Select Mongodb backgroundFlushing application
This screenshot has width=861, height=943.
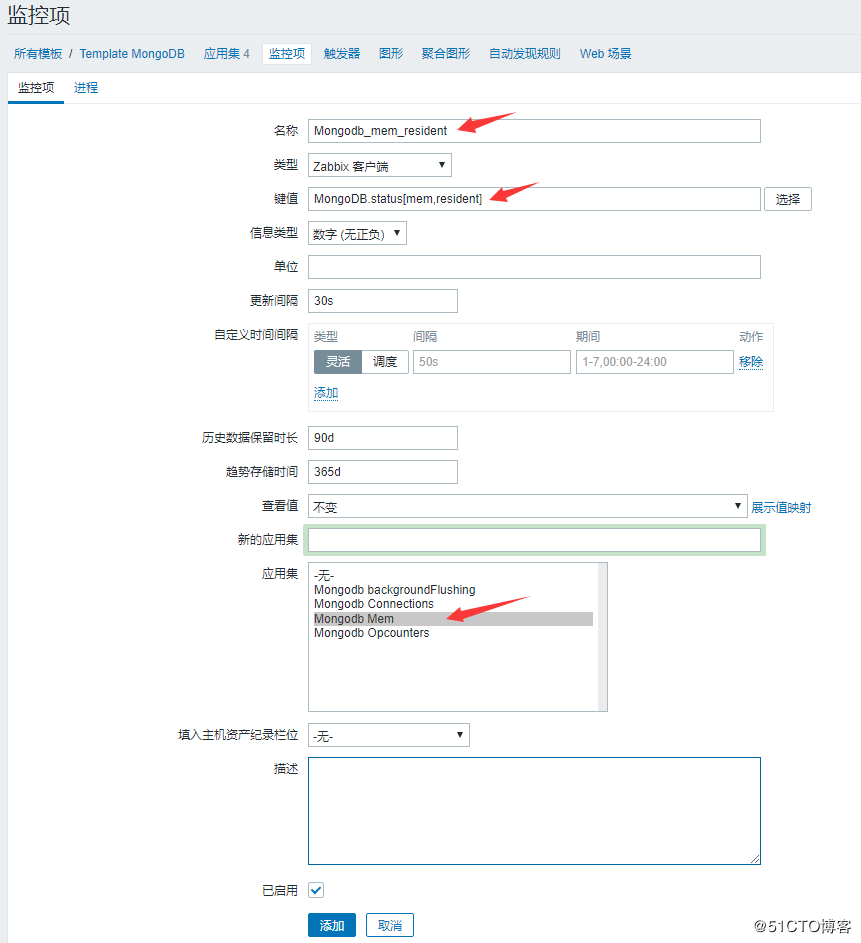[453, 590]
